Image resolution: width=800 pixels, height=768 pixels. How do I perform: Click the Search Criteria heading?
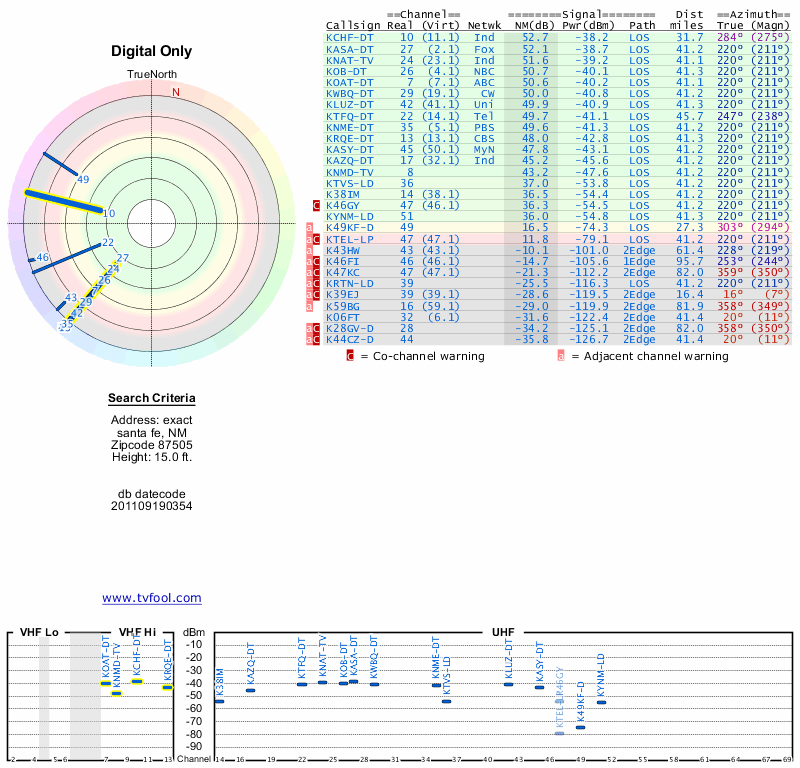151,400
